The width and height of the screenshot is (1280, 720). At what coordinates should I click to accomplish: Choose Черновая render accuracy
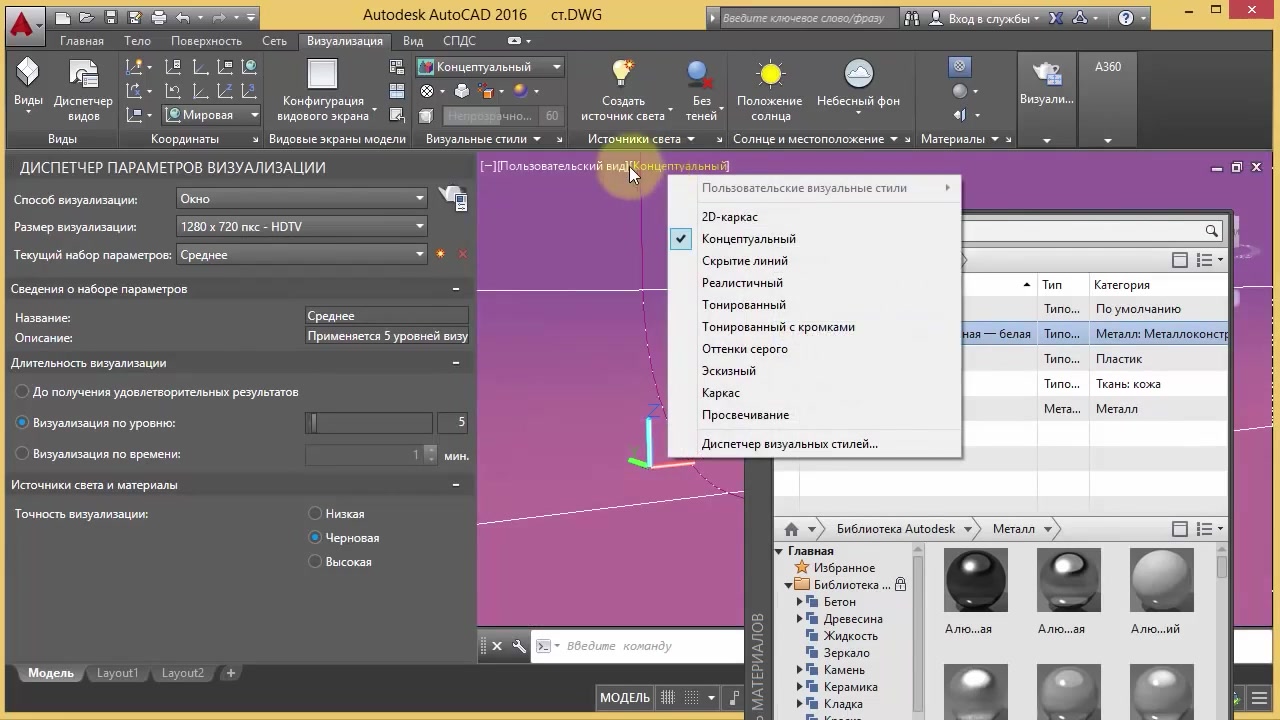tap(315, 538)
